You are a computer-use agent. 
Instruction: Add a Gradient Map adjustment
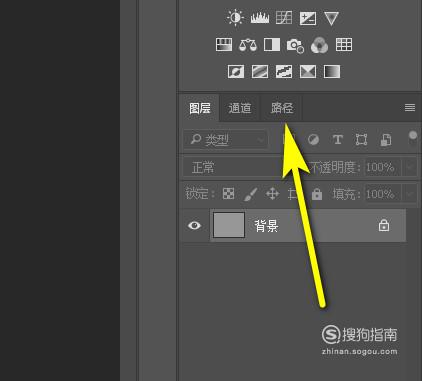click(332, 71)
